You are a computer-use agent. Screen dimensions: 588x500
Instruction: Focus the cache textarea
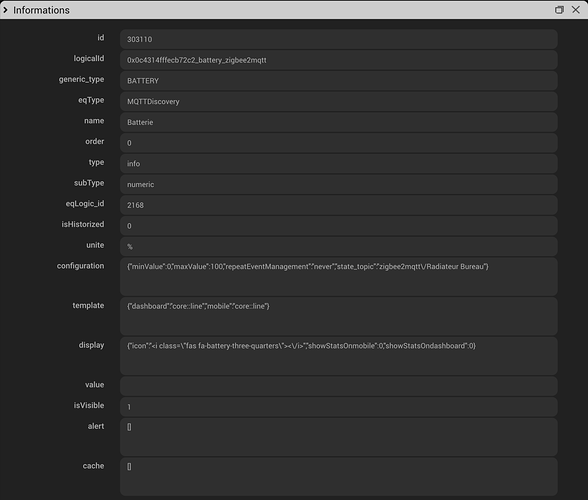coord(339,476)
